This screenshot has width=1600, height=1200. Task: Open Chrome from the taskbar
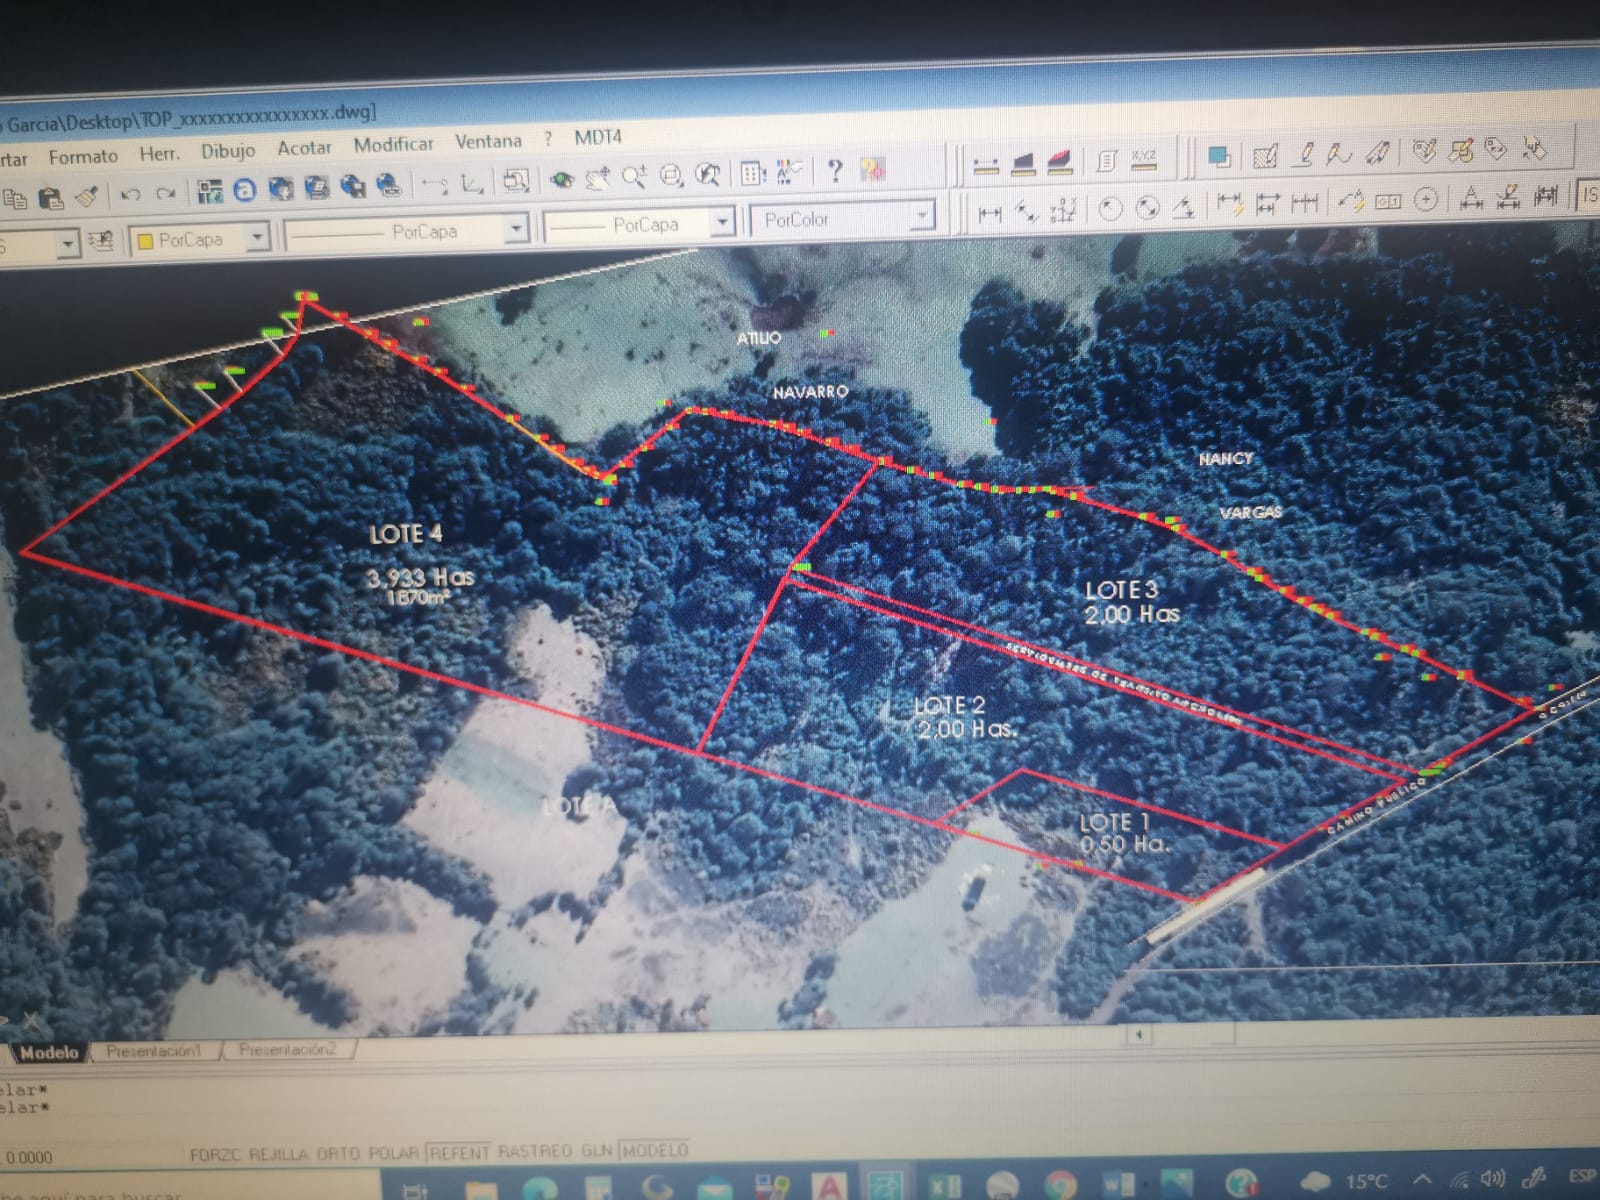click(x=1061, y=1187)
